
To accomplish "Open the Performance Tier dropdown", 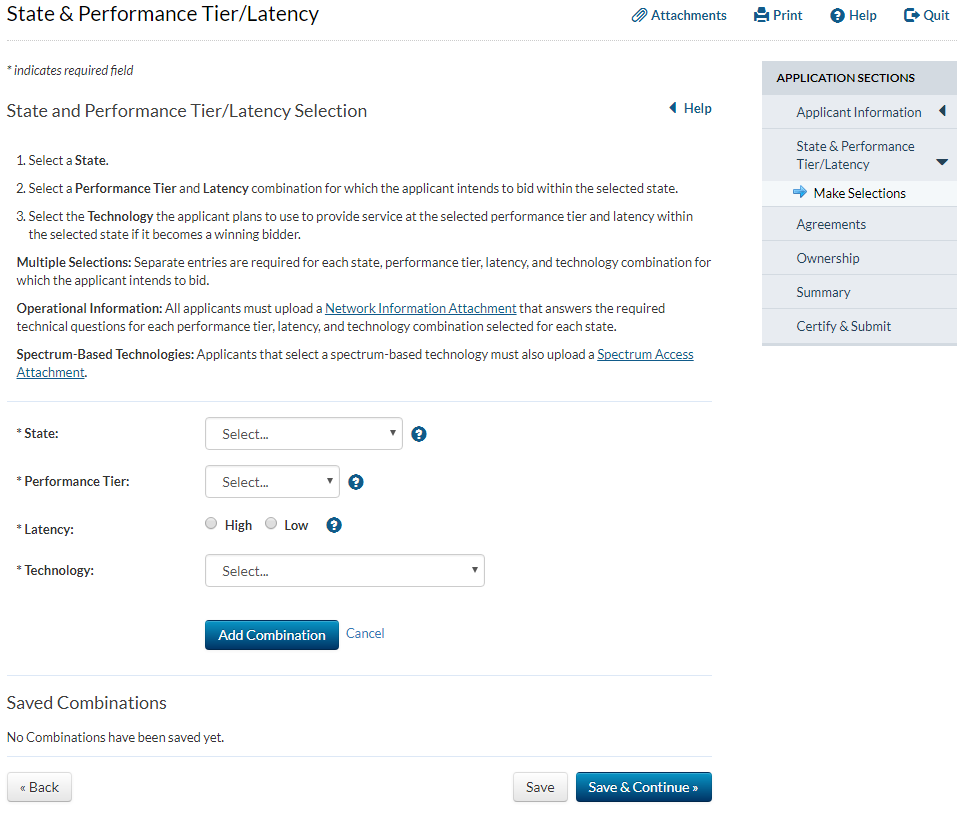I will 272,482.
